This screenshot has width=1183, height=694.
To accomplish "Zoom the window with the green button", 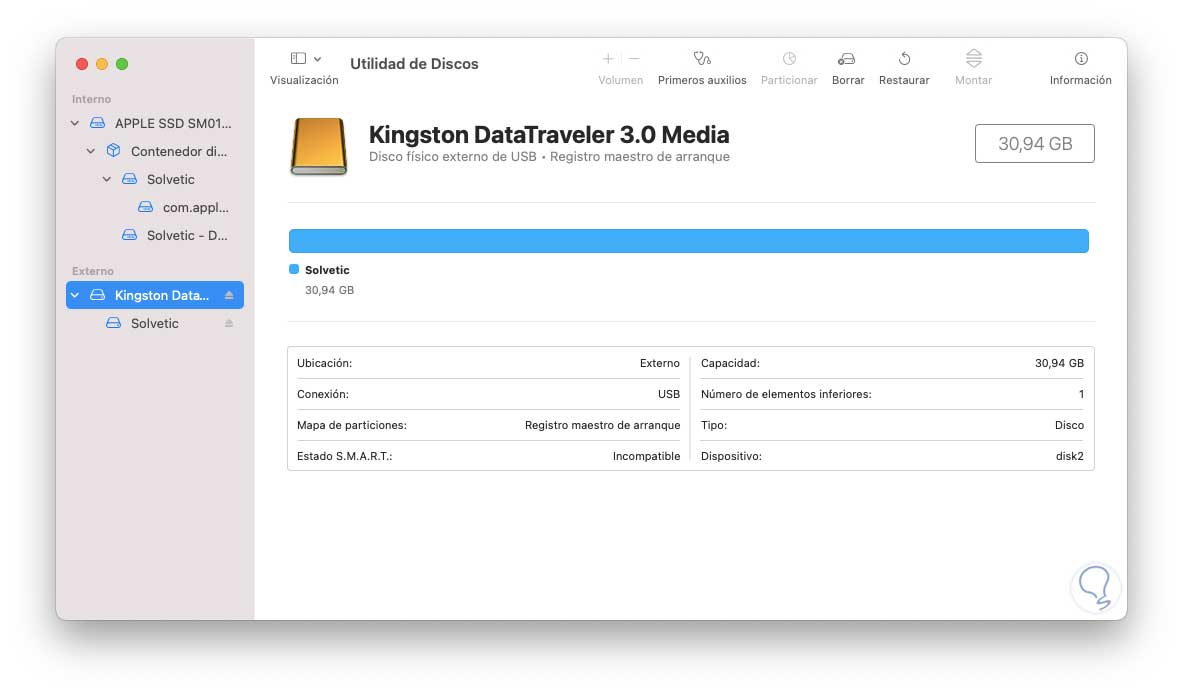I will (122, 64).
